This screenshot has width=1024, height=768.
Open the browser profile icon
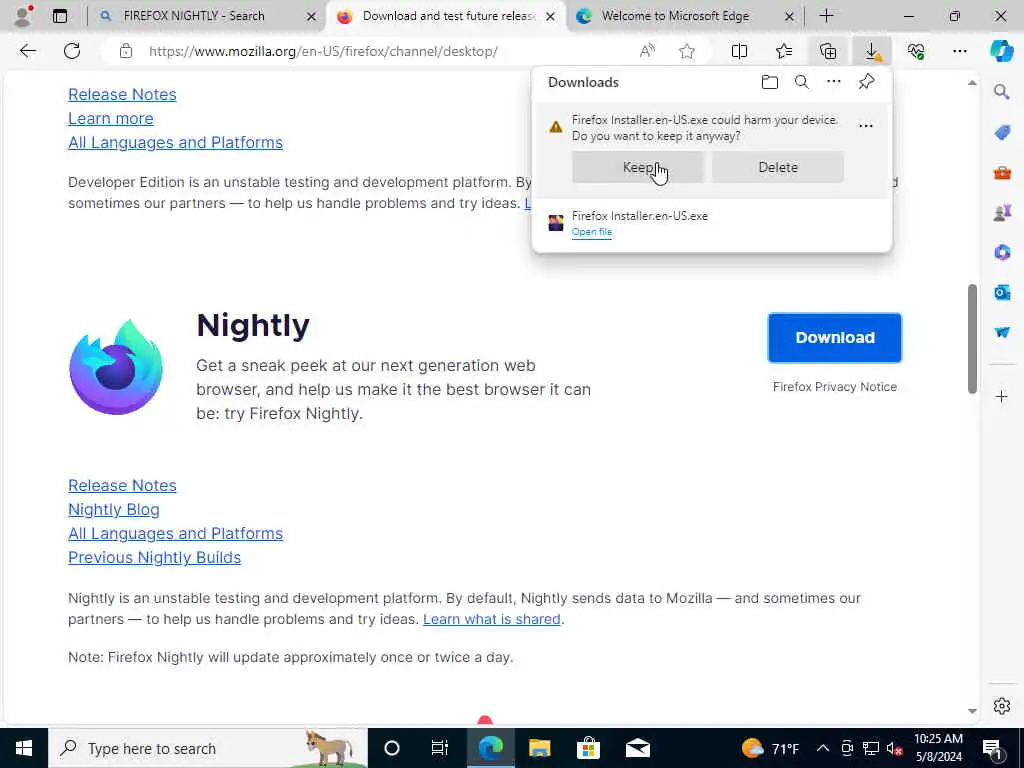point(23,16)
